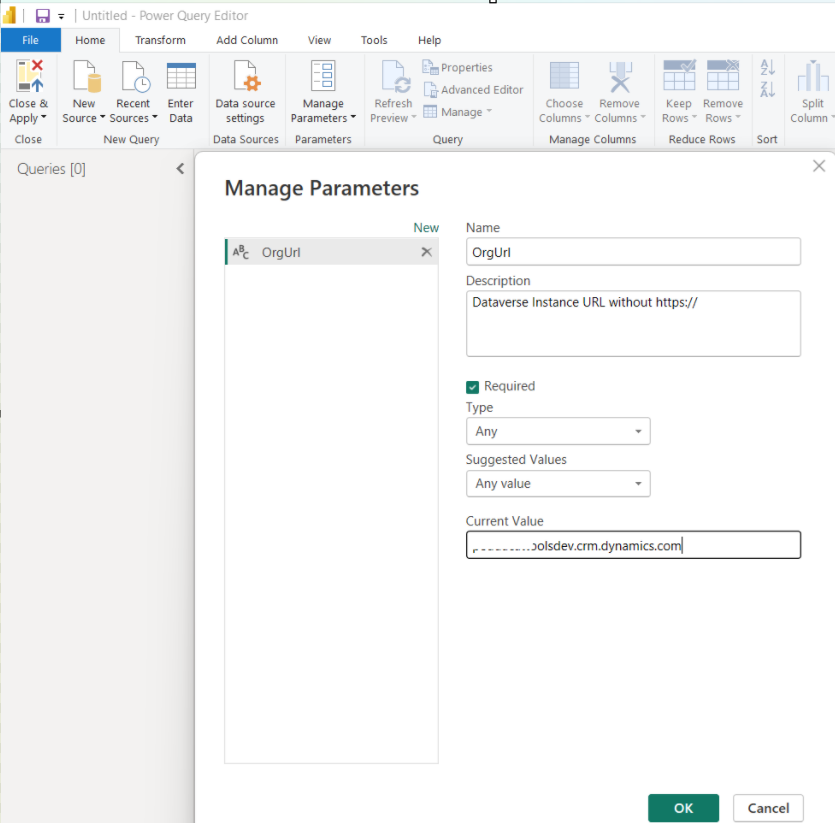Uncheck the Required checkbox
The width and height of the screenshot is (835, 823).
(473, 387)
